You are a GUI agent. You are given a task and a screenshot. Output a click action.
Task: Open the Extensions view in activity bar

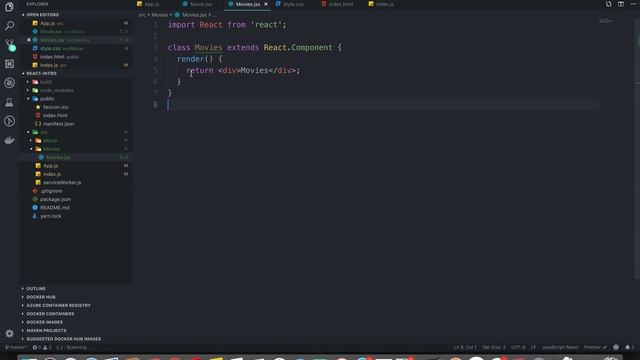pos(9,64)
